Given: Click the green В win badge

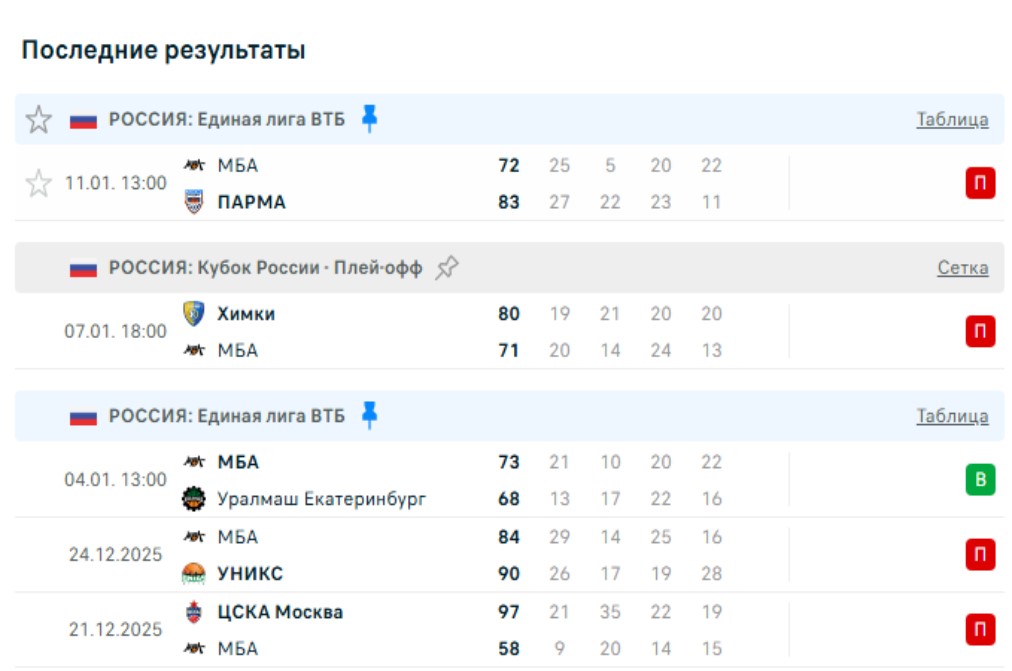Looking at the screenshot, I should tap(980, 480).
